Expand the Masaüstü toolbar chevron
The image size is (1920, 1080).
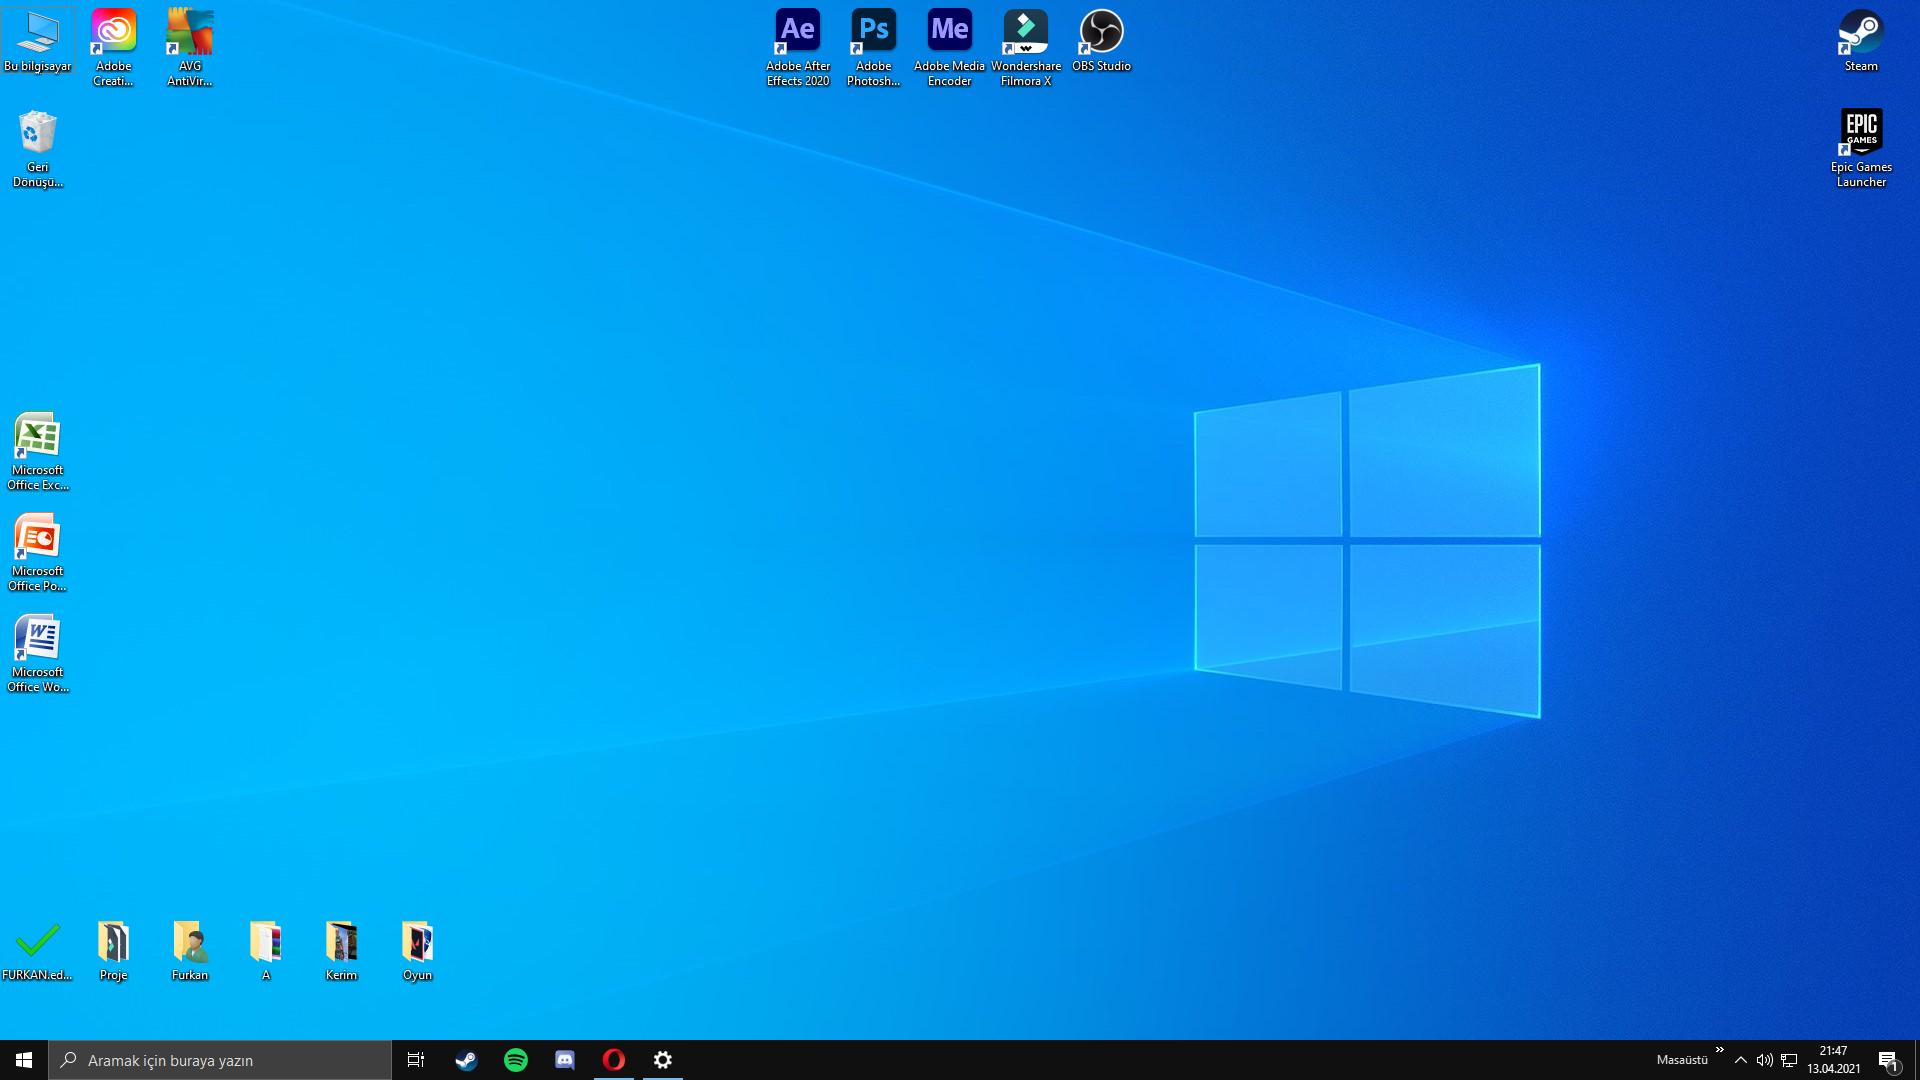coord(1719,1050)
